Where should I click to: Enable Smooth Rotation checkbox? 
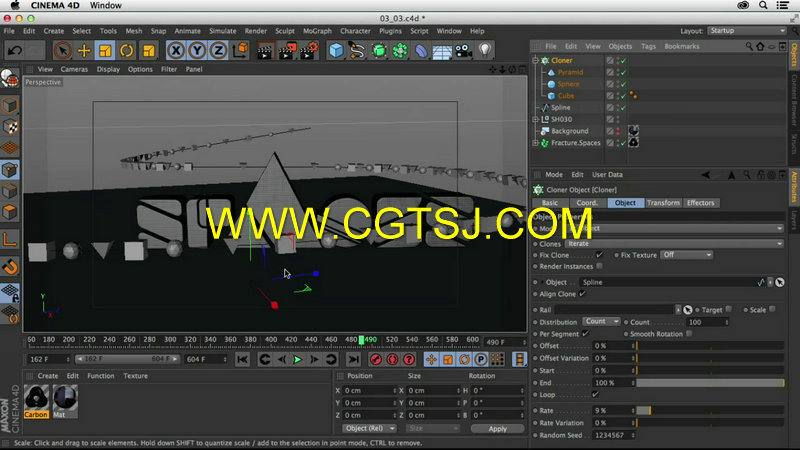point(689,334)
